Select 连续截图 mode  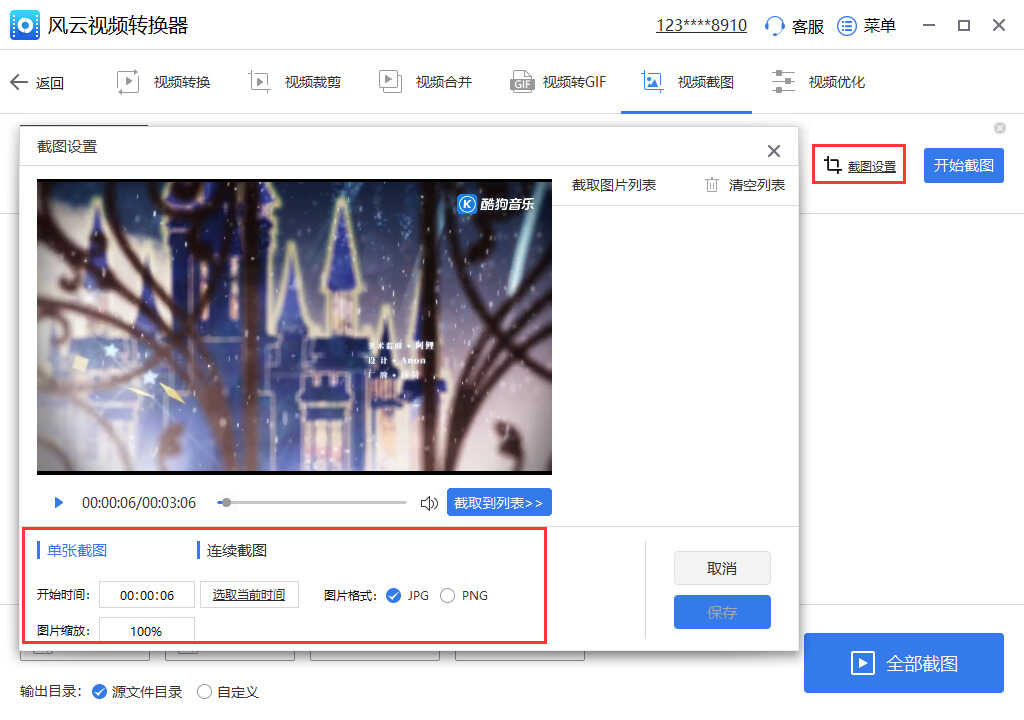pos(236,550)
